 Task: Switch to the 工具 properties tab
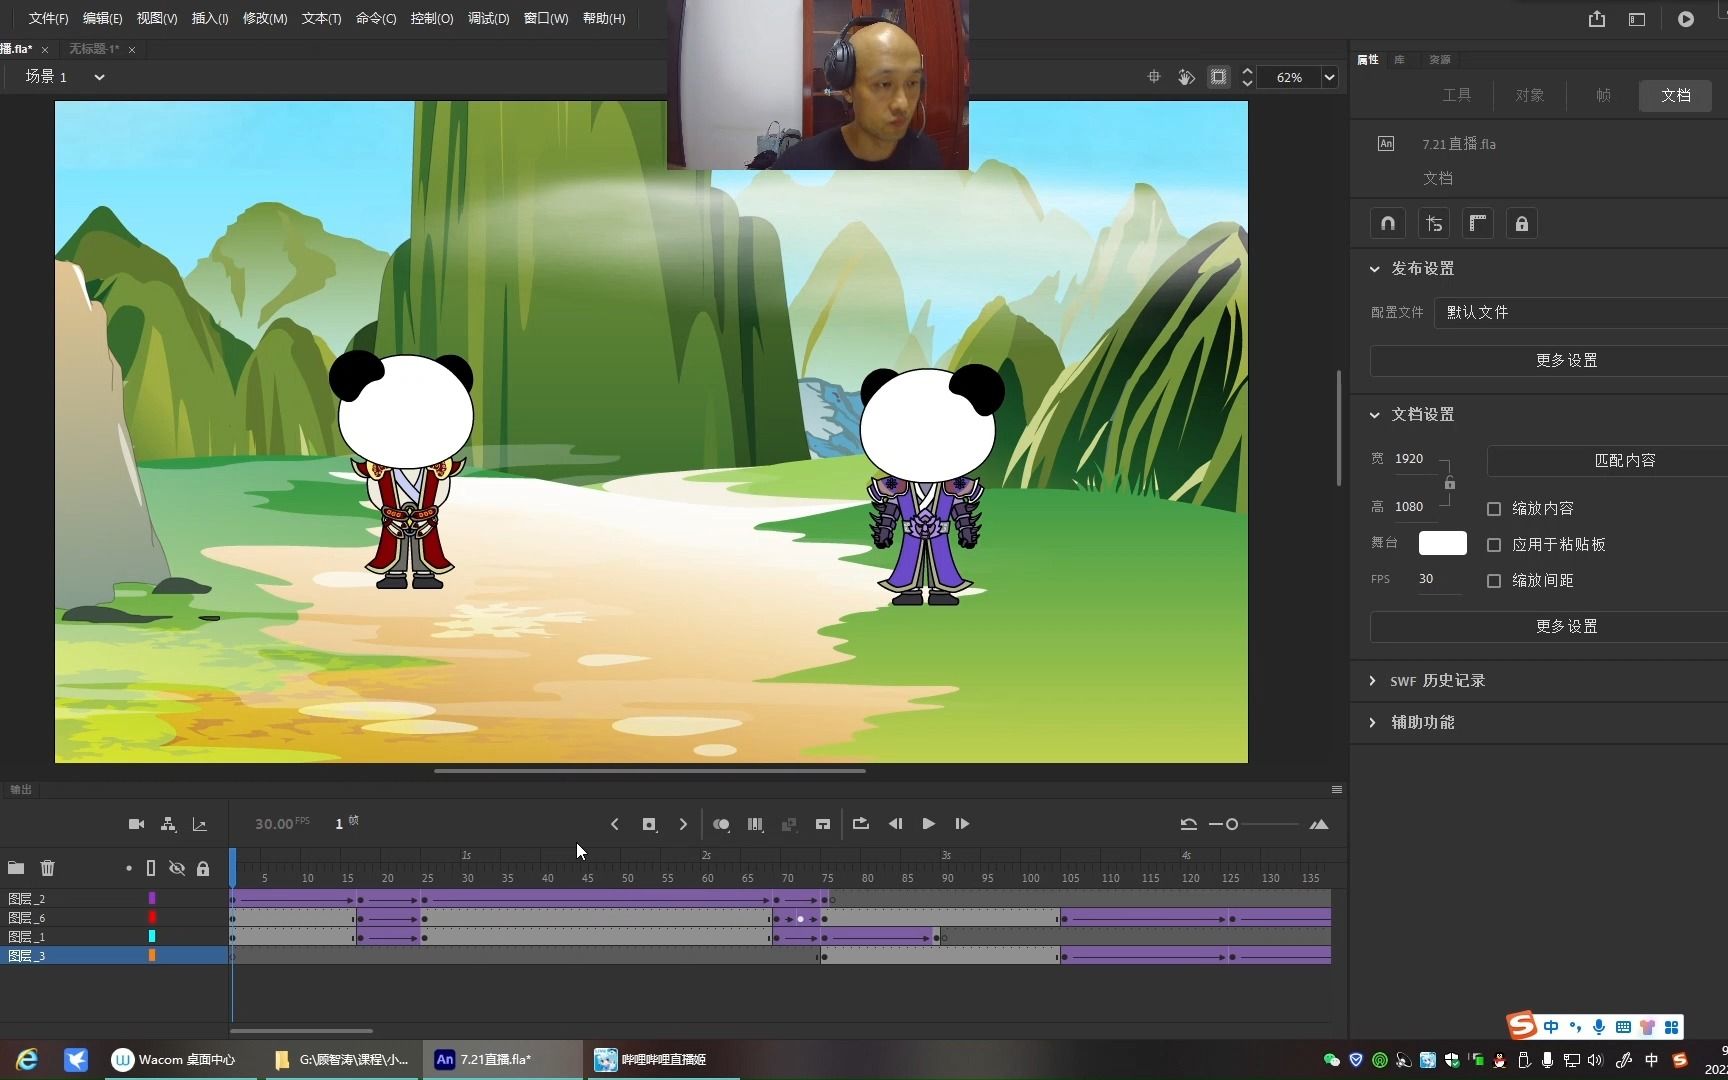(1456, 95)
